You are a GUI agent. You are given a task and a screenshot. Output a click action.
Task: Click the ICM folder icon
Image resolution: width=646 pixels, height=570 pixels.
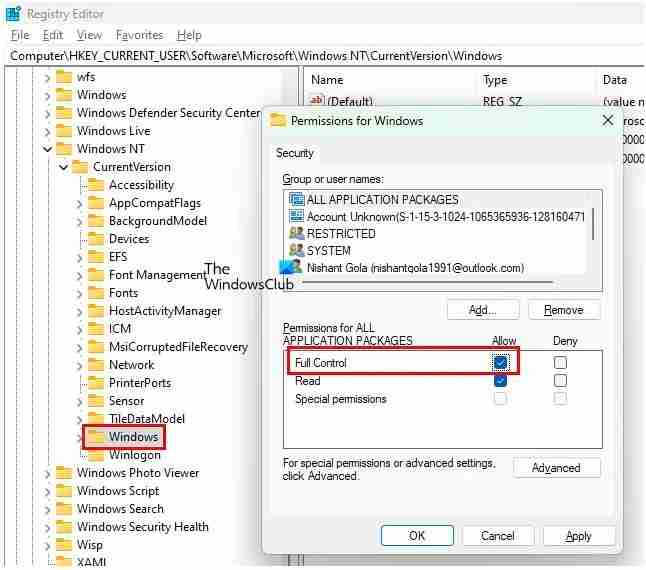tap(96, 329)
